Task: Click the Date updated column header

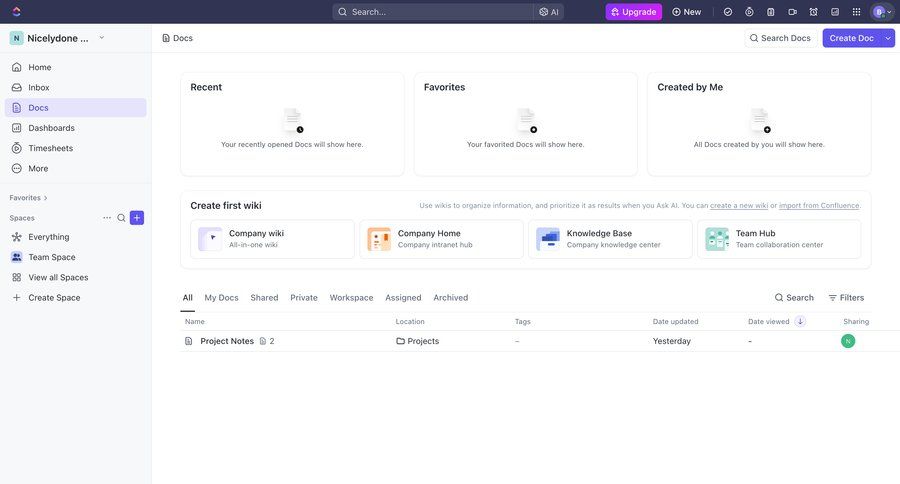Action: click(675, 322)
